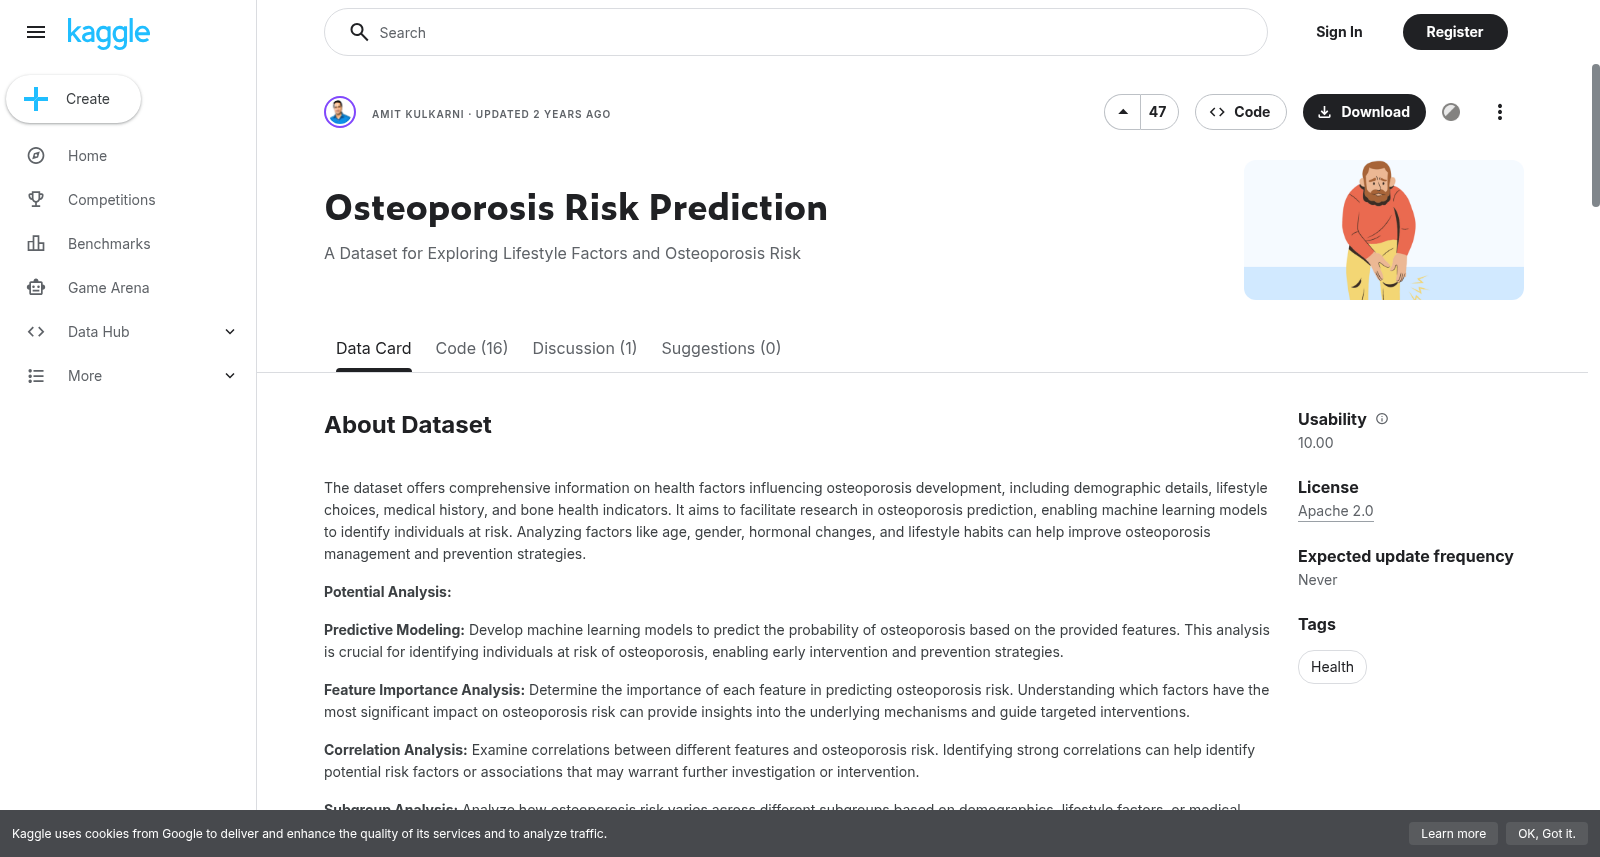Click in the Search input field
Viewport: 1600px width, 857px height.
[x=796, y=32]
